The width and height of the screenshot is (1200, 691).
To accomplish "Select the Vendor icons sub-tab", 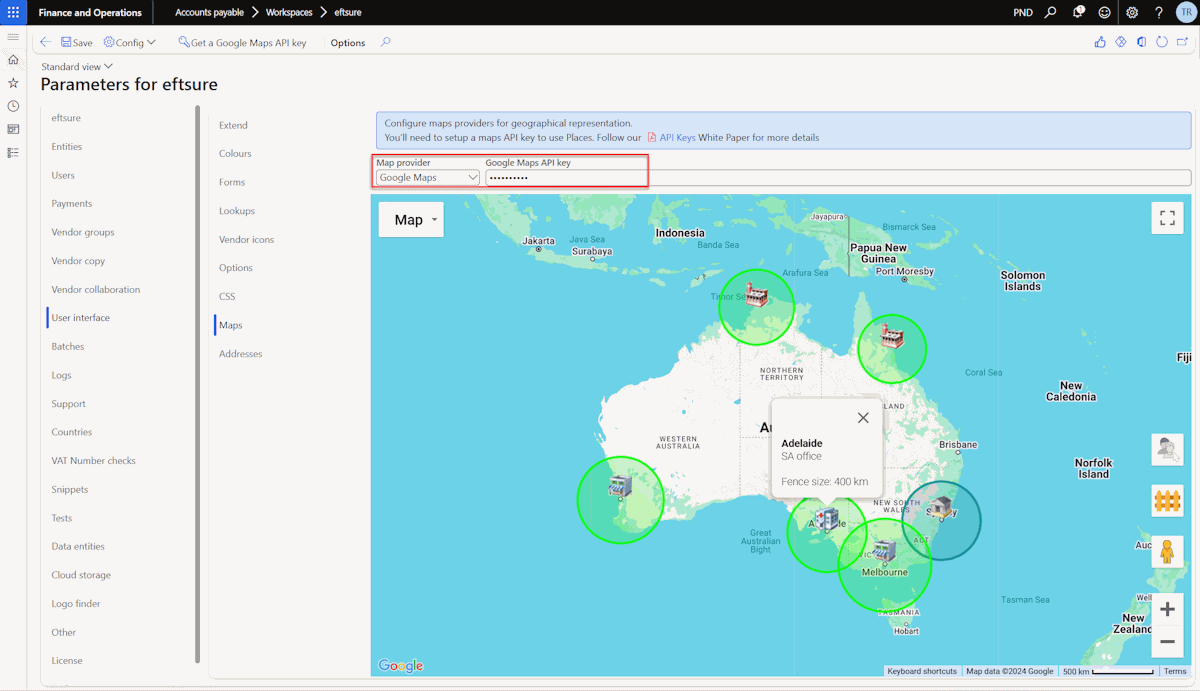I will coord(246,240).
